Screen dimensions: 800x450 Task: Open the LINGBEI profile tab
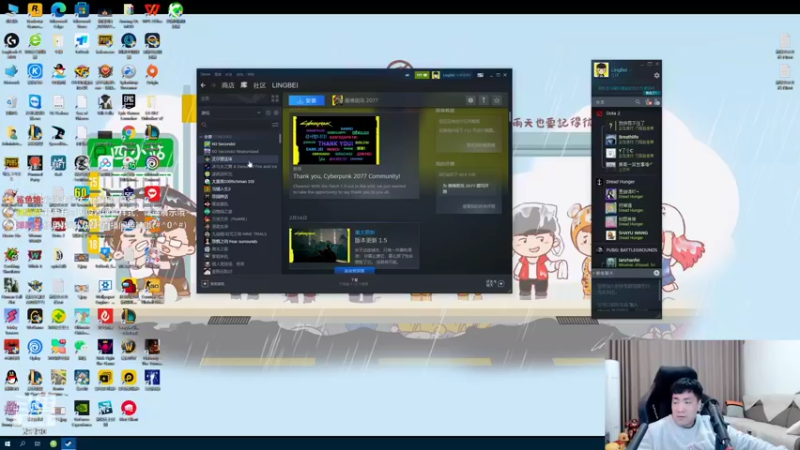click(x=285, y=85)
